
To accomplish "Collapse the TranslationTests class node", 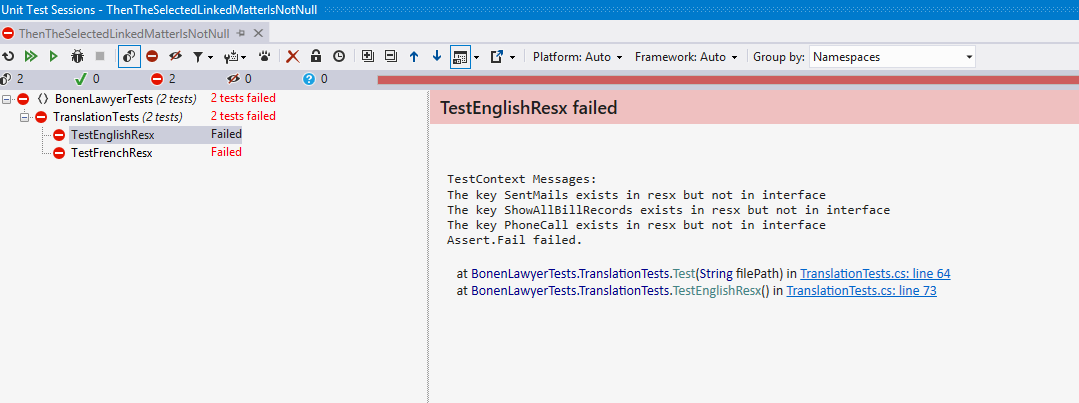I will pyautogui.click(x=25, y=117).
